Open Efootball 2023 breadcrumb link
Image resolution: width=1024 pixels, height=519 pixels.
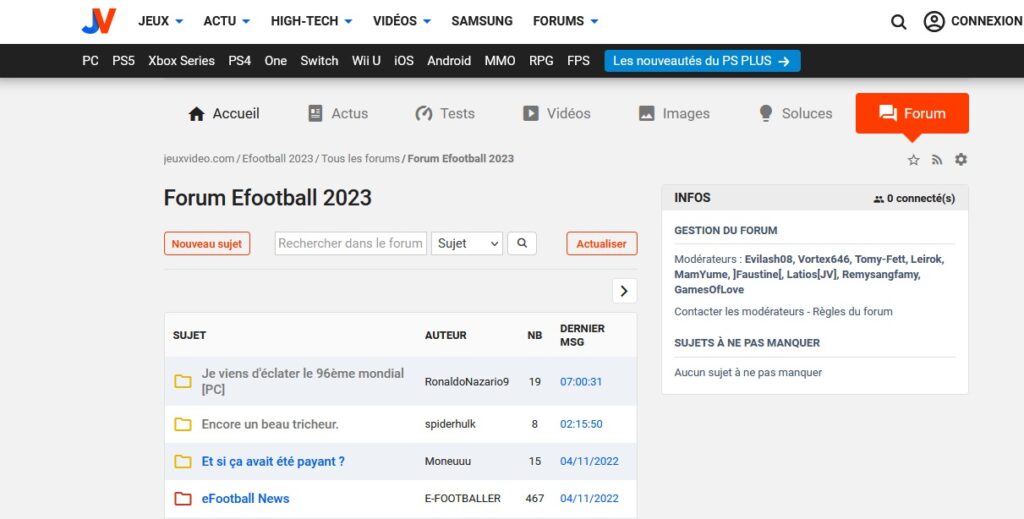pyautogui.click(x=278, y=159)
